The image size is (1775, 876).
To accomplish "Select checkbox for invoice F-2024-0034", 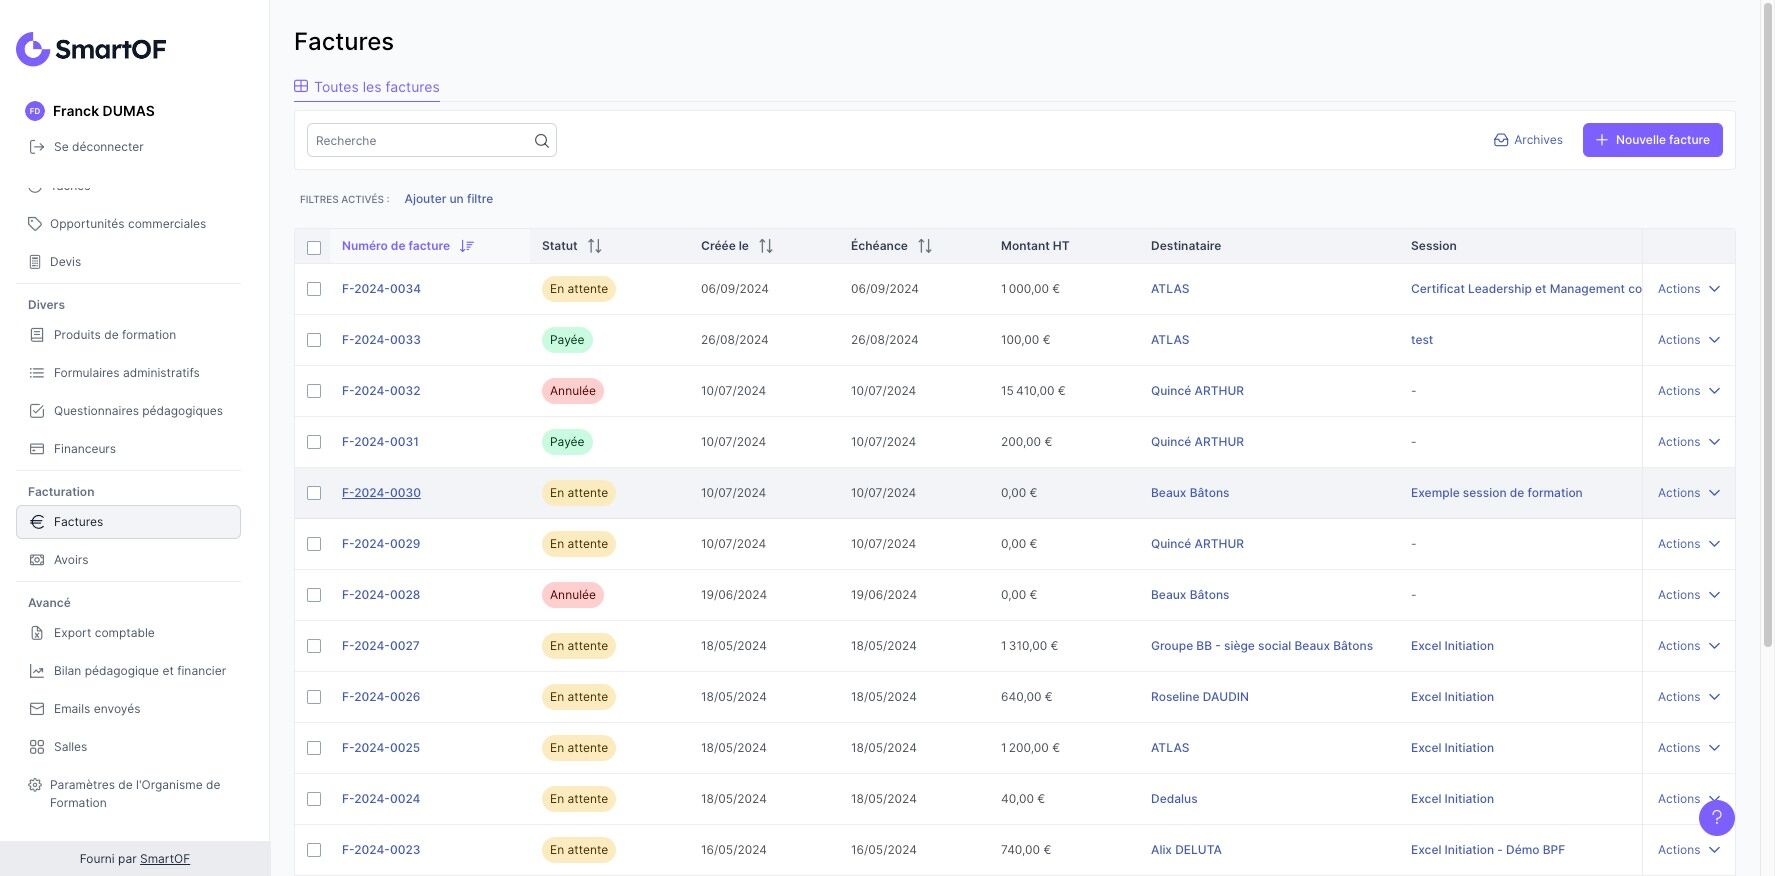I will coord(314,289).
